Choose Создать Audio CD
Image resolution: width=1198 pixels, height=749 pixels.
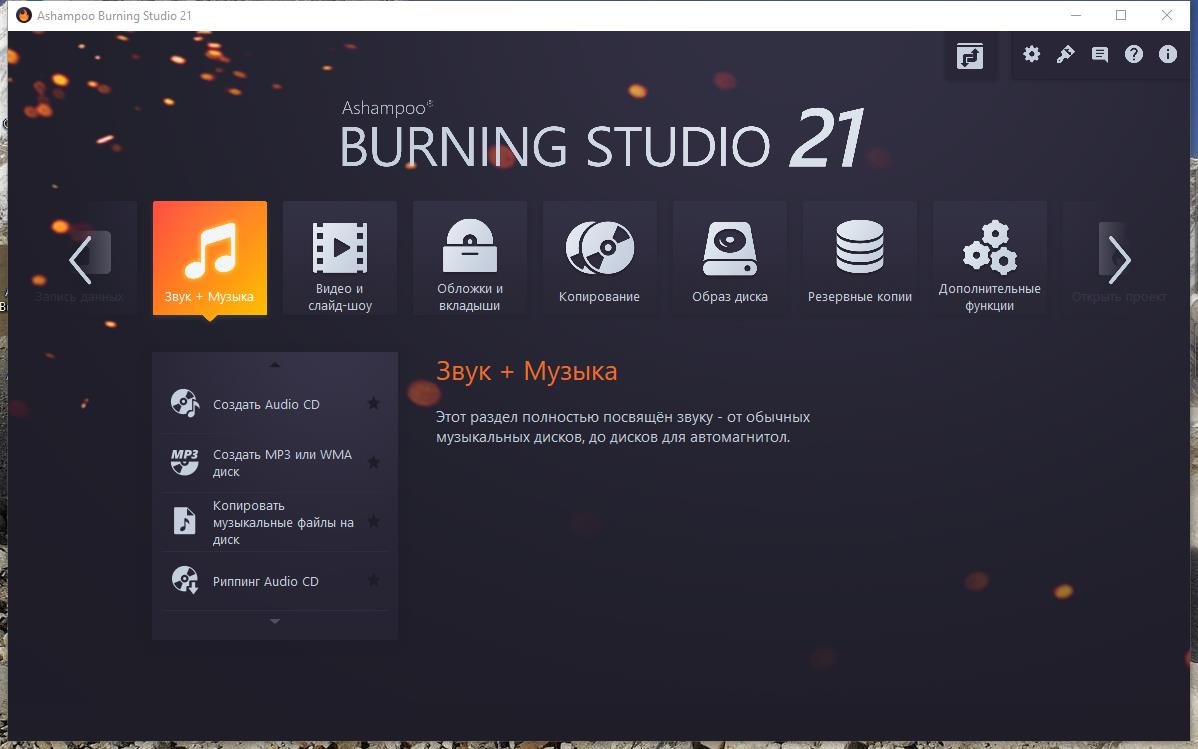[x=266, y=404]
